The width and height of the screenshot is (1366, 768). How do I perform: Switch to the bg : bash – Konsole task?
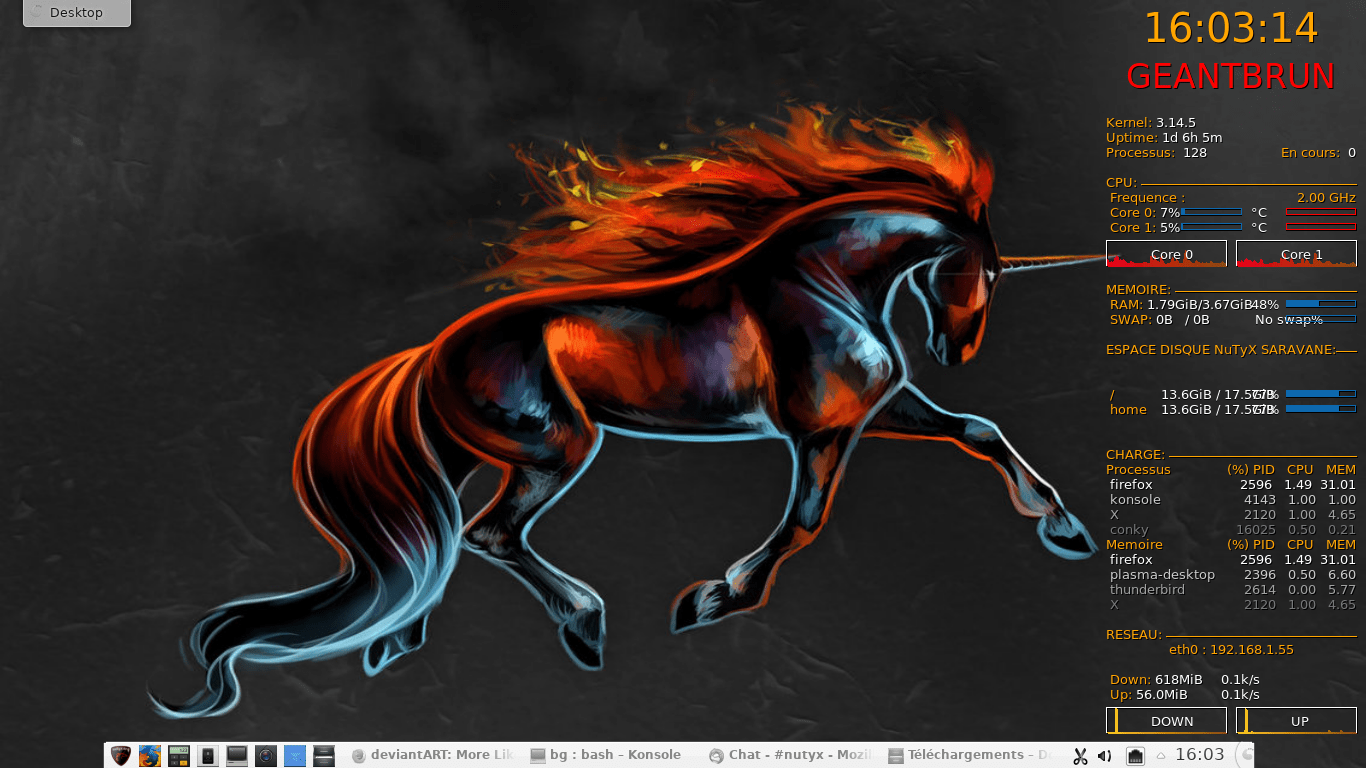[x=612, y=755]
